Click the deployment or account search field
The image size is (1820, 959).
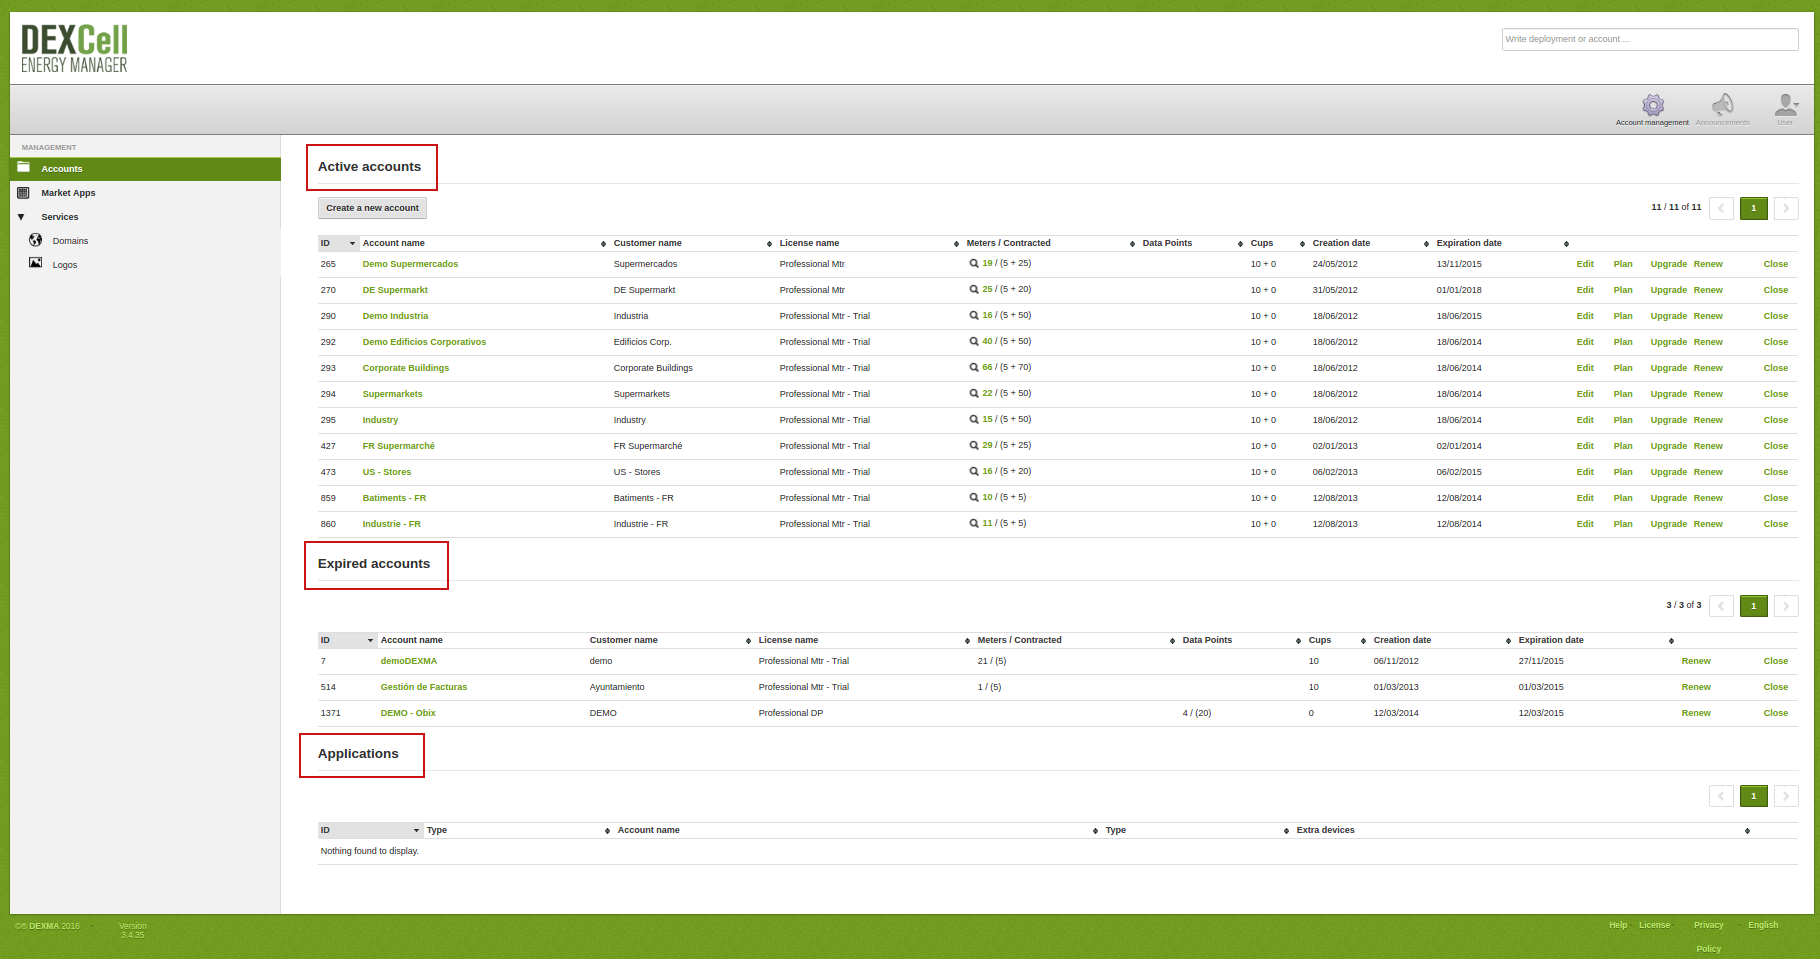coord(1649,39)
